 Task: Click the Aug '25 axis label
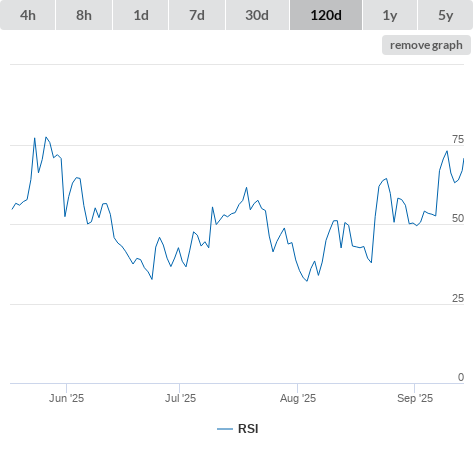(298, 398)
